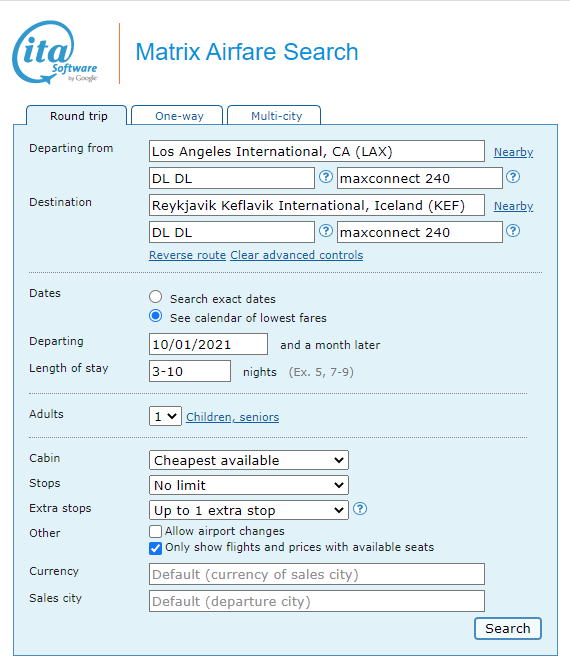Uncheck Only show flights with available seats
The width and height of the screenshot is (570, 665).
point(156,548)
